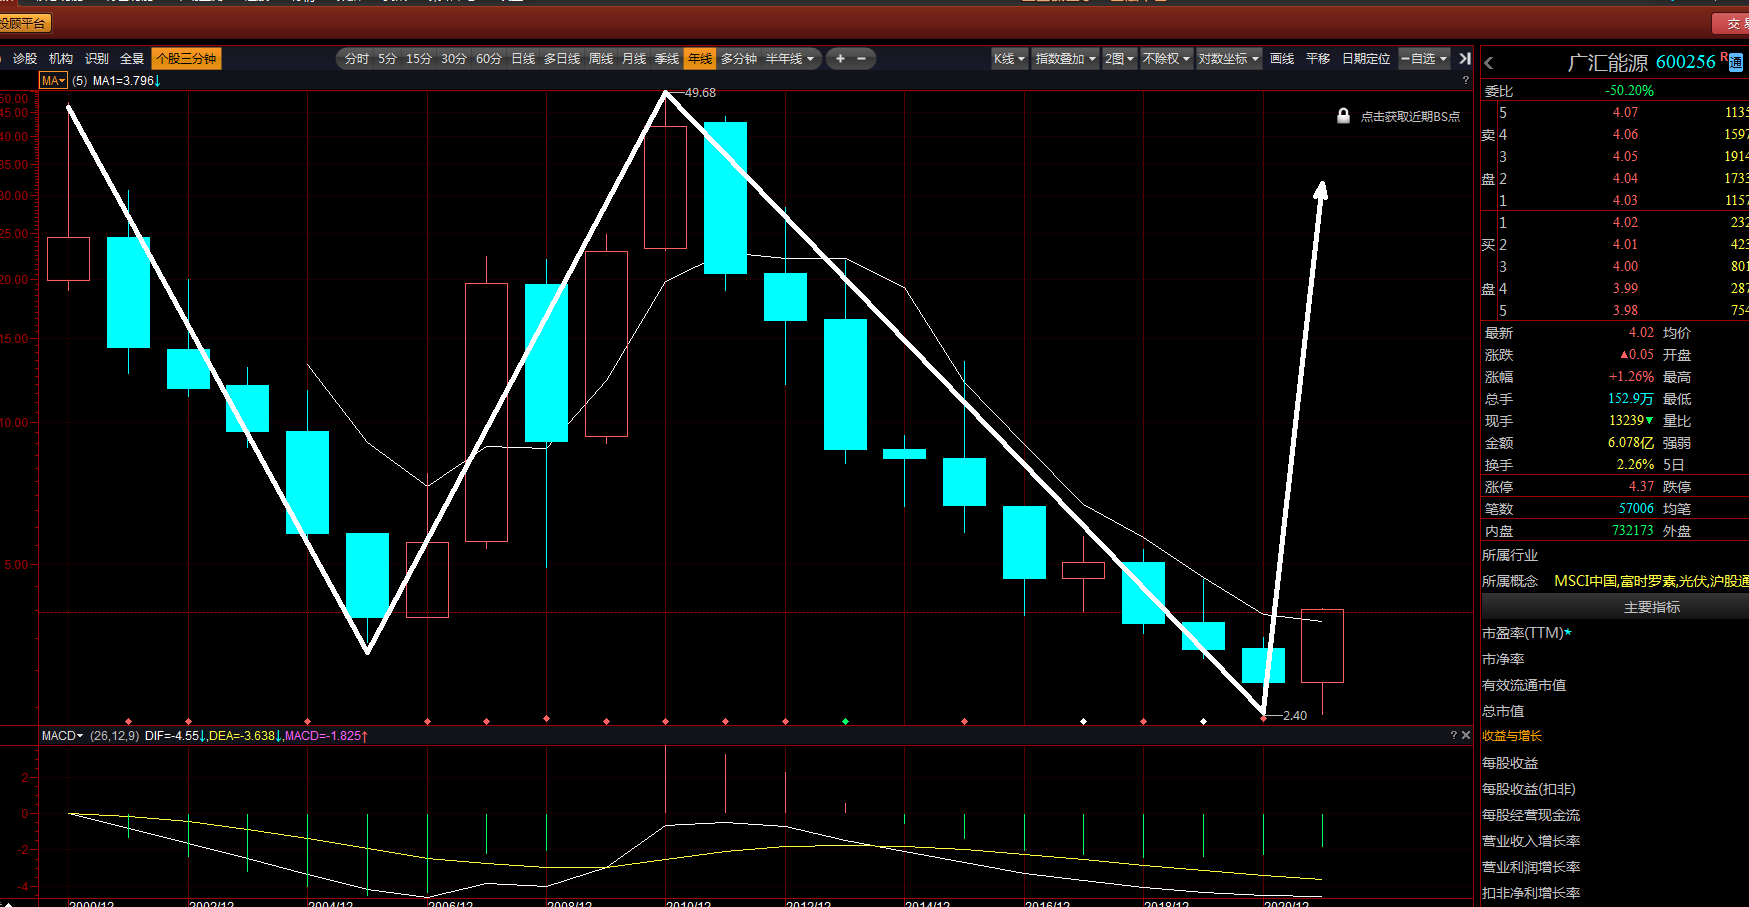Open the 半年线 period dropdown
The height and width of the screenshot is (907, 1749).
pos(790,59)
